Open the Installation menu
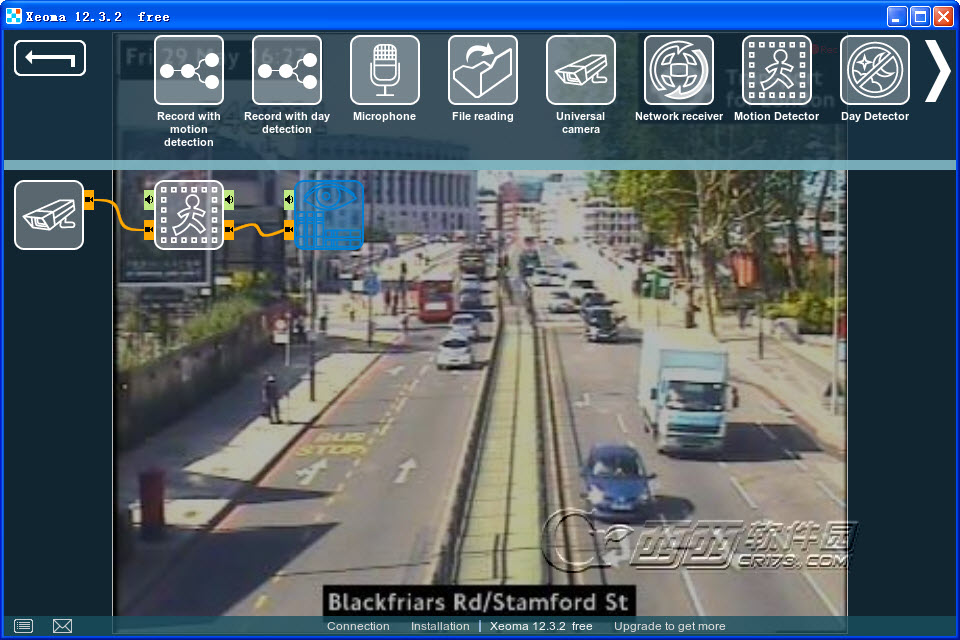The width and height of the screenshot is (960, 640). click(440, 626)
